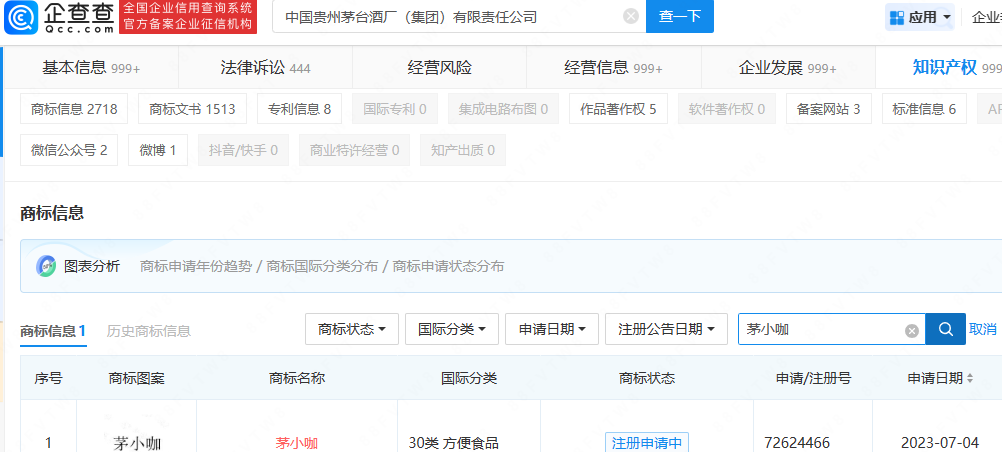Select 商标文书 1513 sub-category
Screen dimensions: 1002x452
point(192,109)
